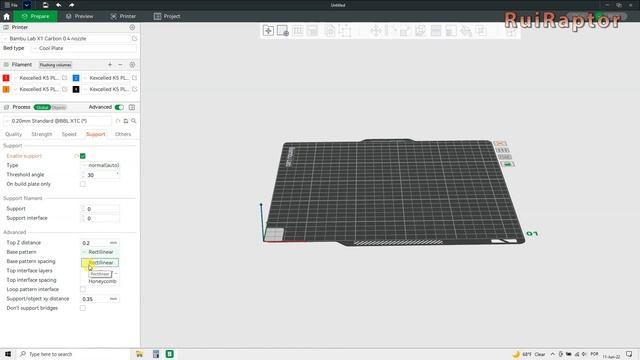Open the support Type normal(auto) dropdown

pos(100,165)
